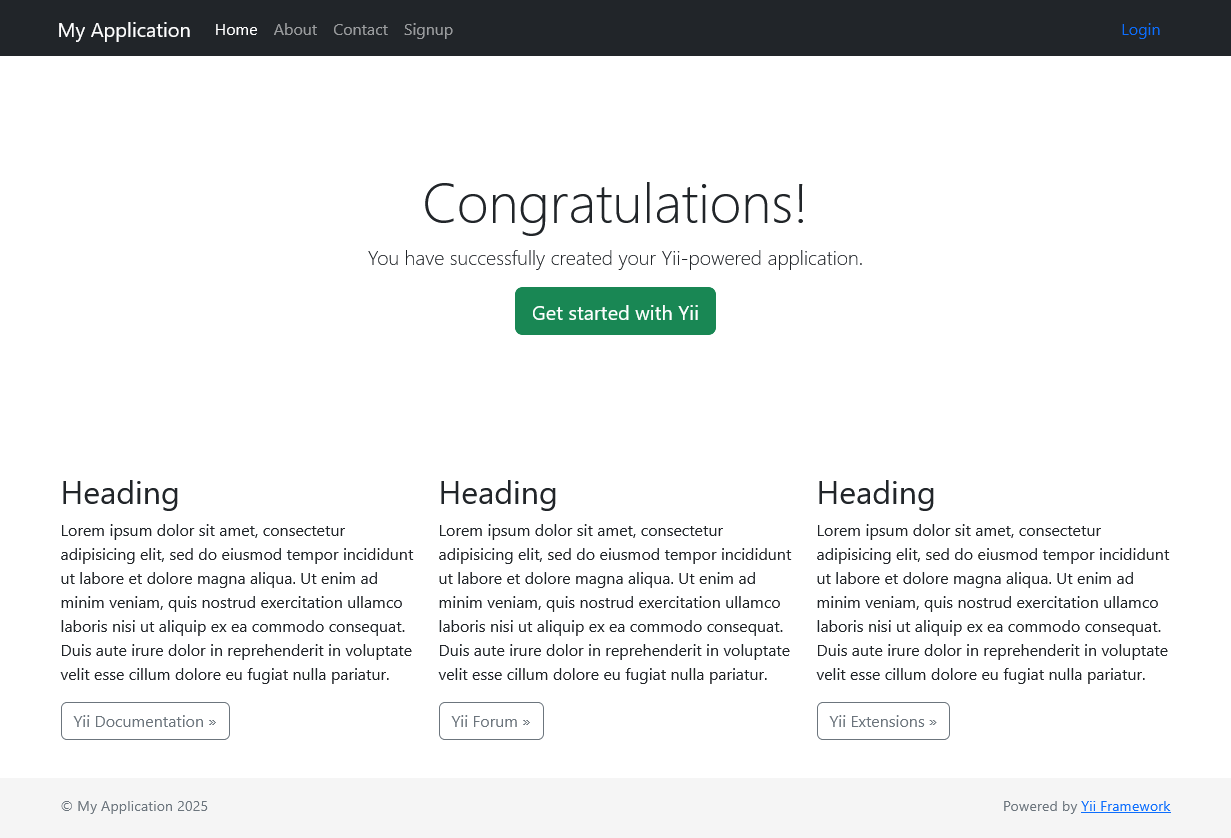Click the Lorem ipsum paragraph above Yii Extensions

993,602
